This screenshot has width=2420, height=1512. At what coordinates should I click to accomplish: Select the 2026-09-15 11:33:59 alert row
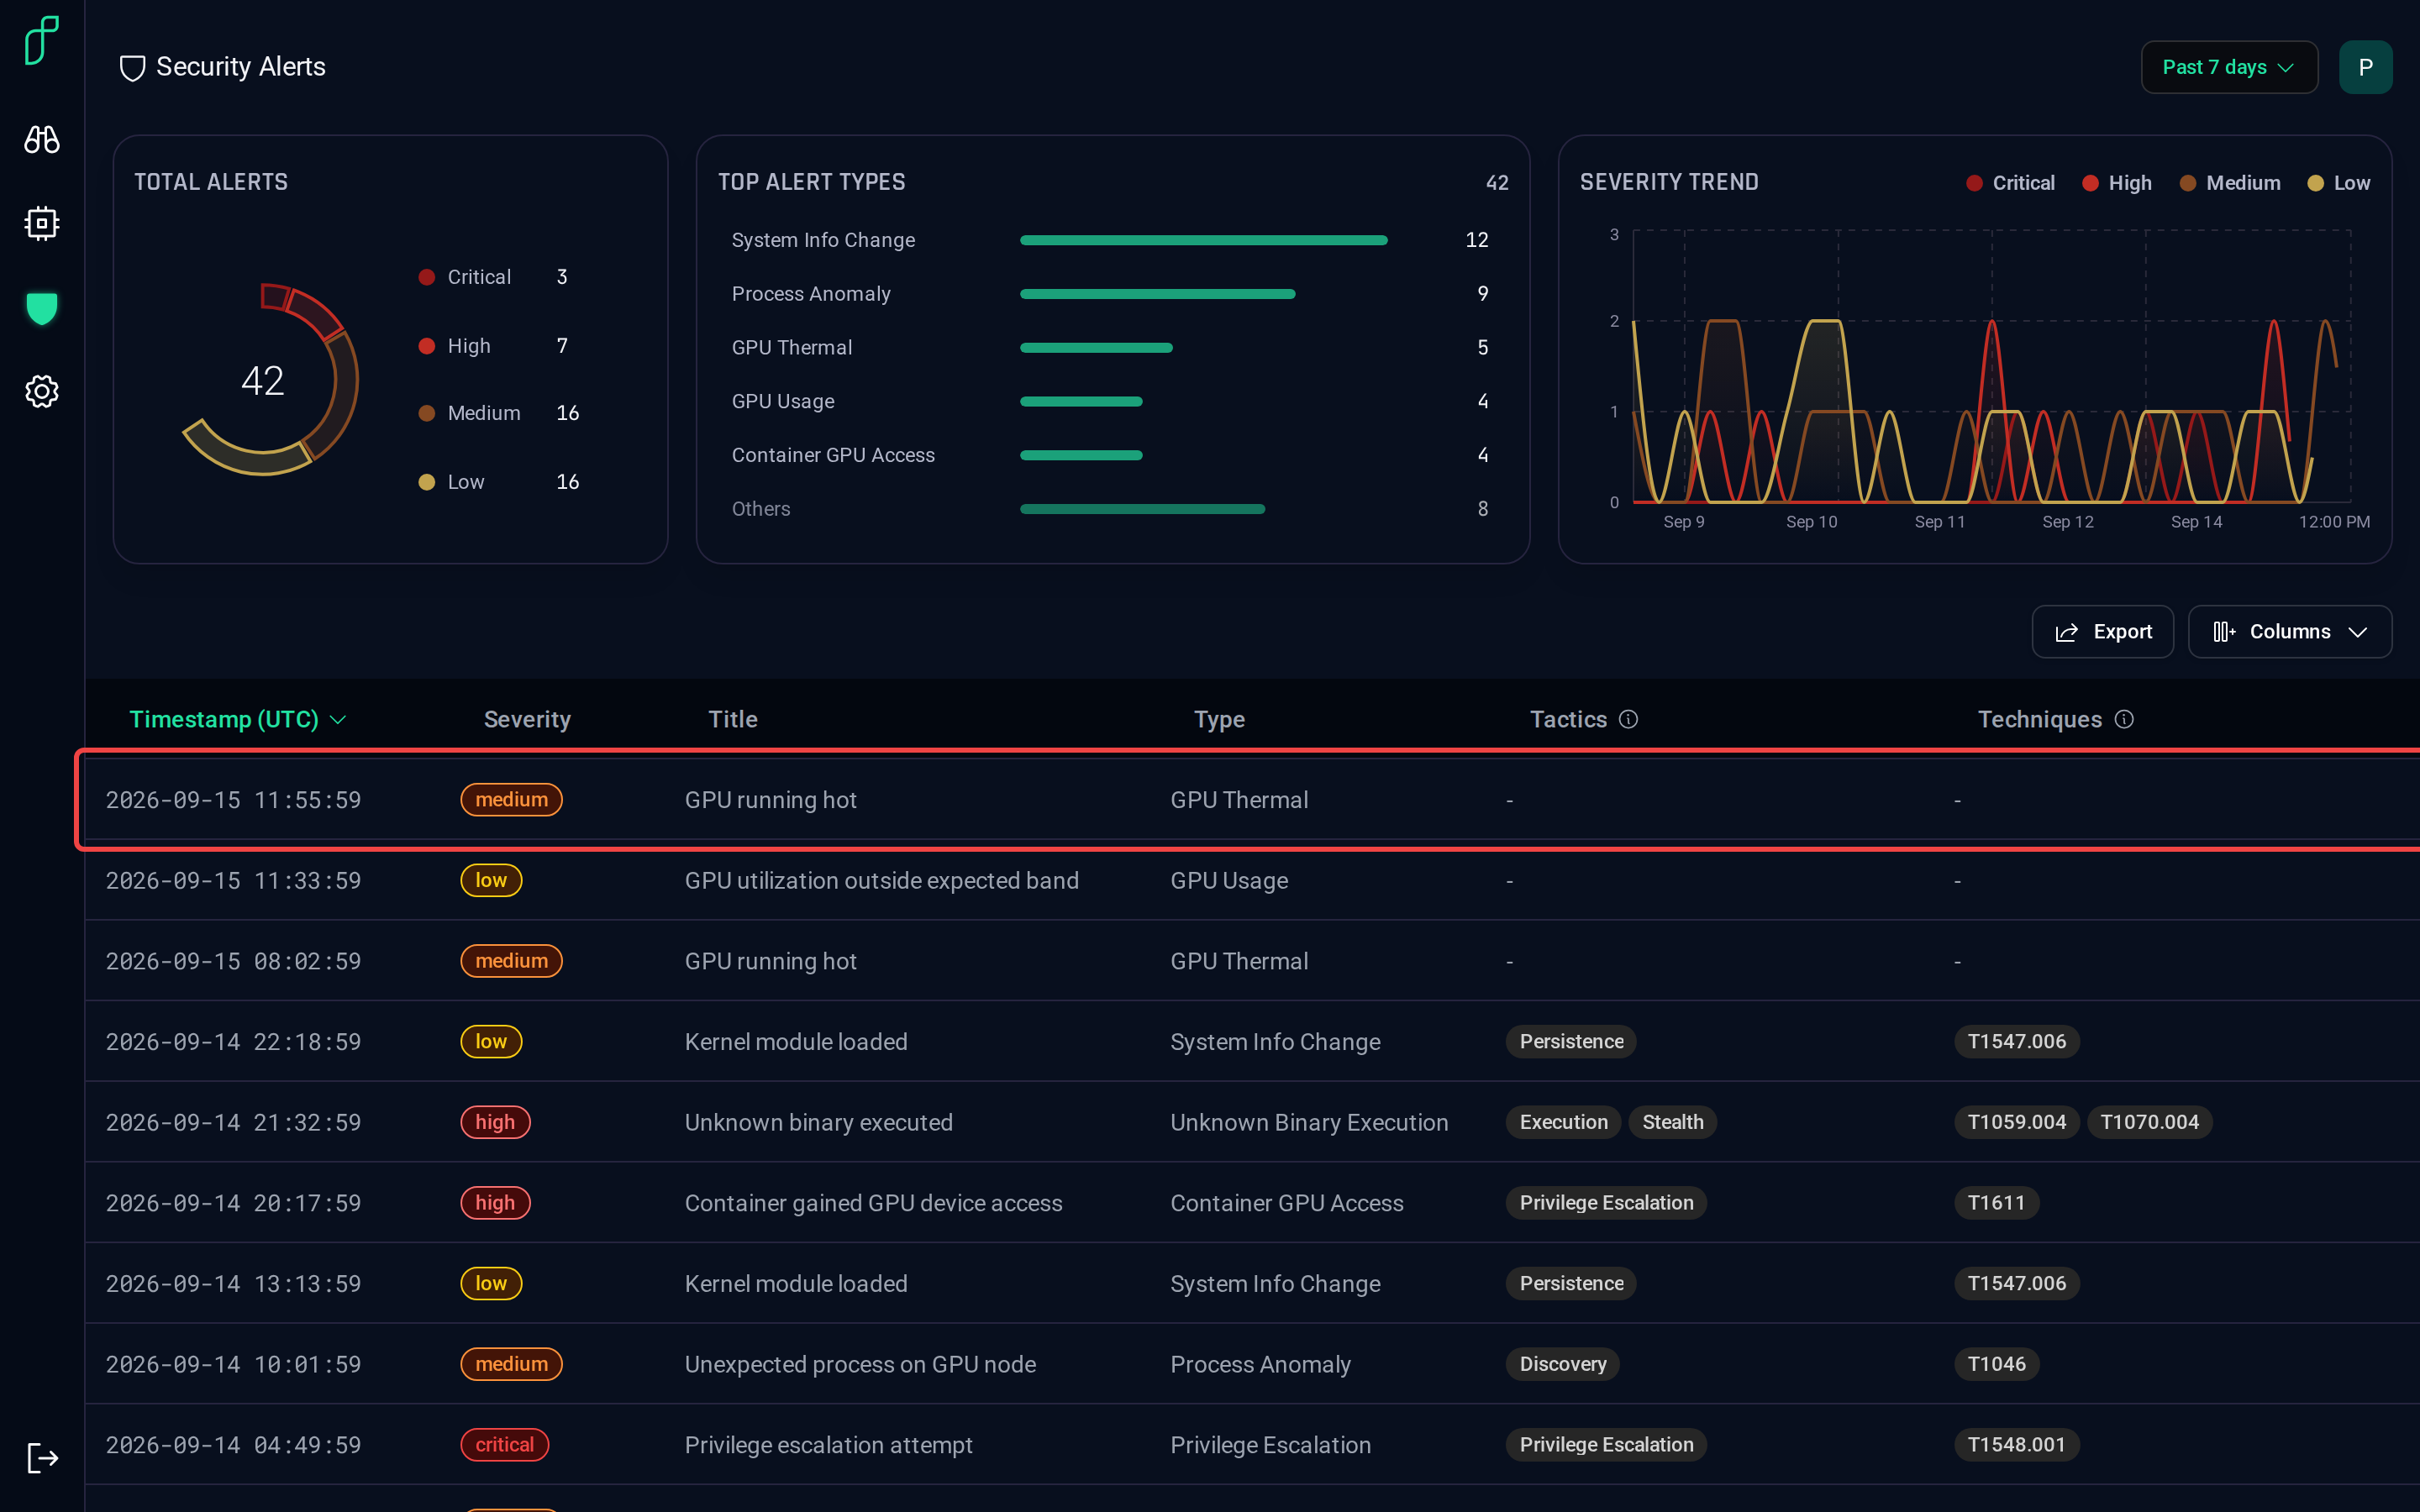coord(1252,880)
